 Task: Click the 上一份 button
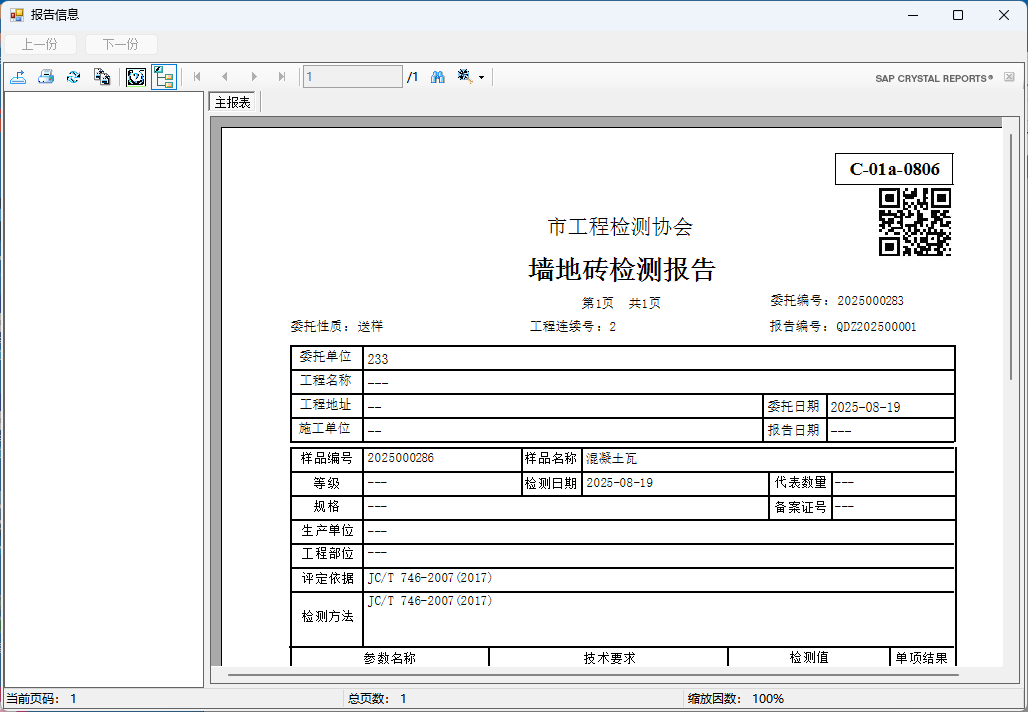pyautogui.click(x=40, y=44)
